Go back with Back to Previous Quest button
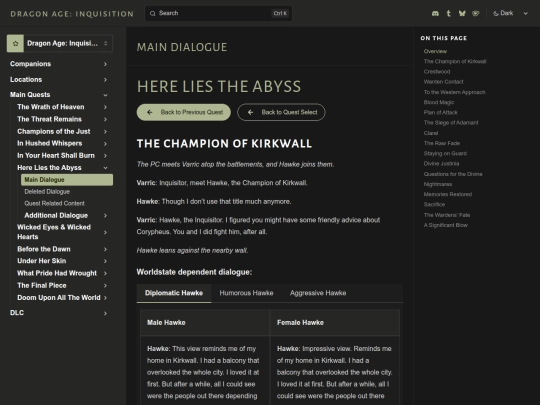 point(184,112)
